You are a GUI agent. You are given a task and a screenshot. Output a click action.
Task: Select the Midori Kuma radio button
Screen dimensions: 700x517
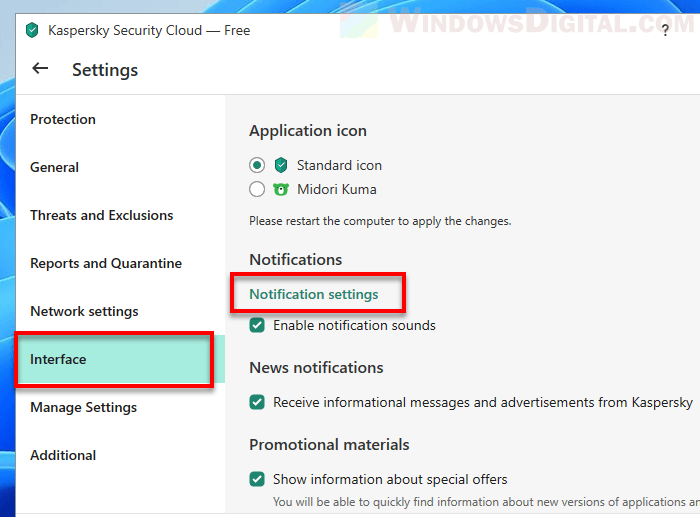point(257,189)
